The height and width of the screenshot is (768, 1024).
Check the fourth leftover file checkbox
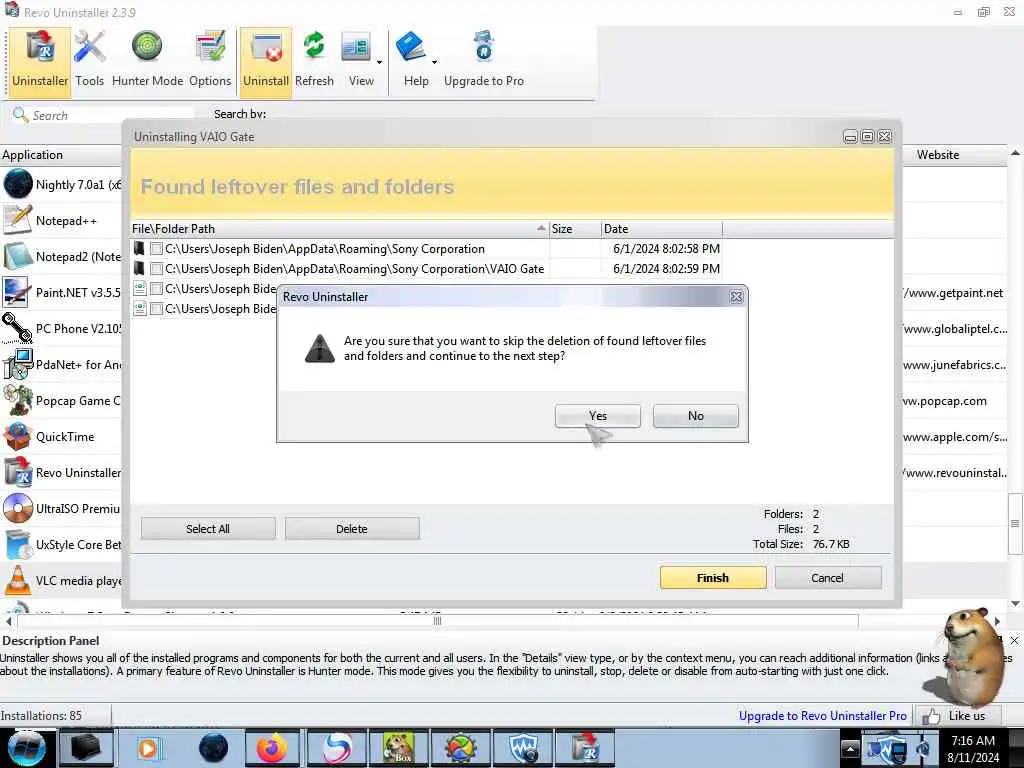[x=156, y=308]
